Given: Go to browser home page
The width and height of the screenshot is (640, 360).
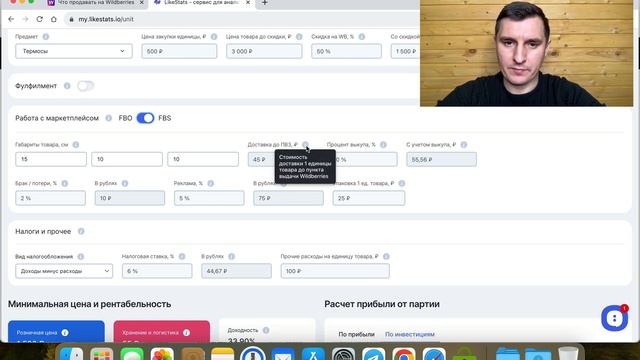Looking at the screenshot, I should (x=53, y=19).
